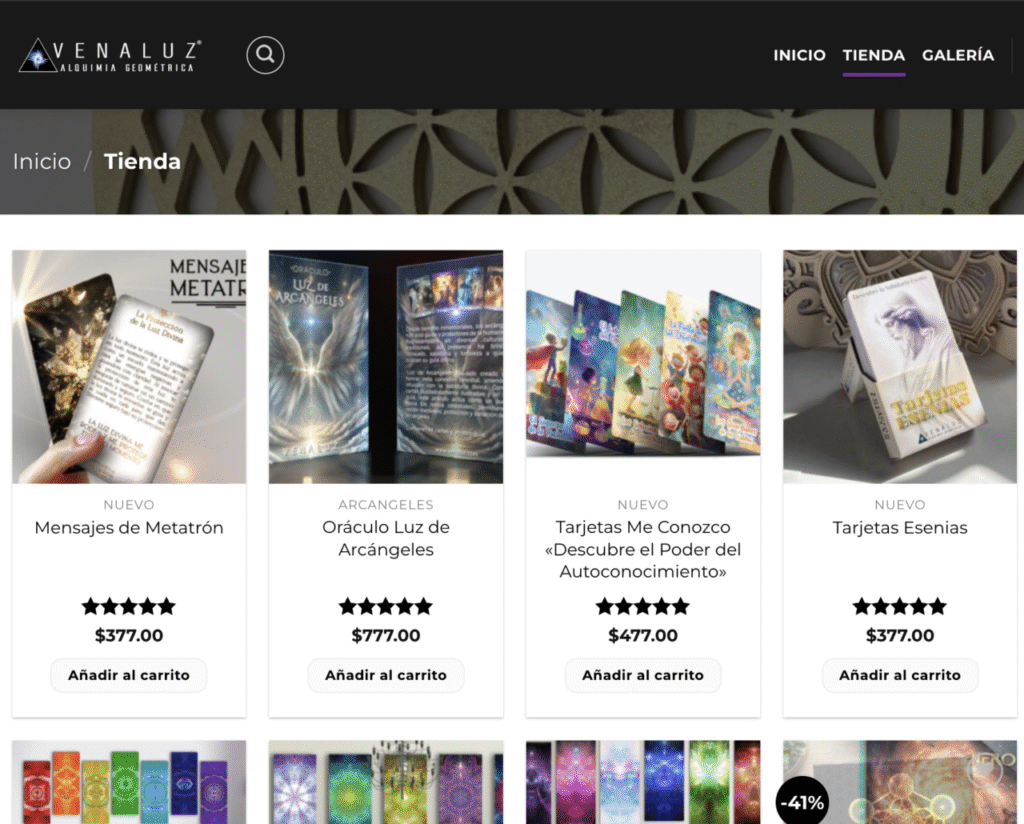Click the Venaluz logo
This screenshot has height=824, width=1024.
click(110, 55)
